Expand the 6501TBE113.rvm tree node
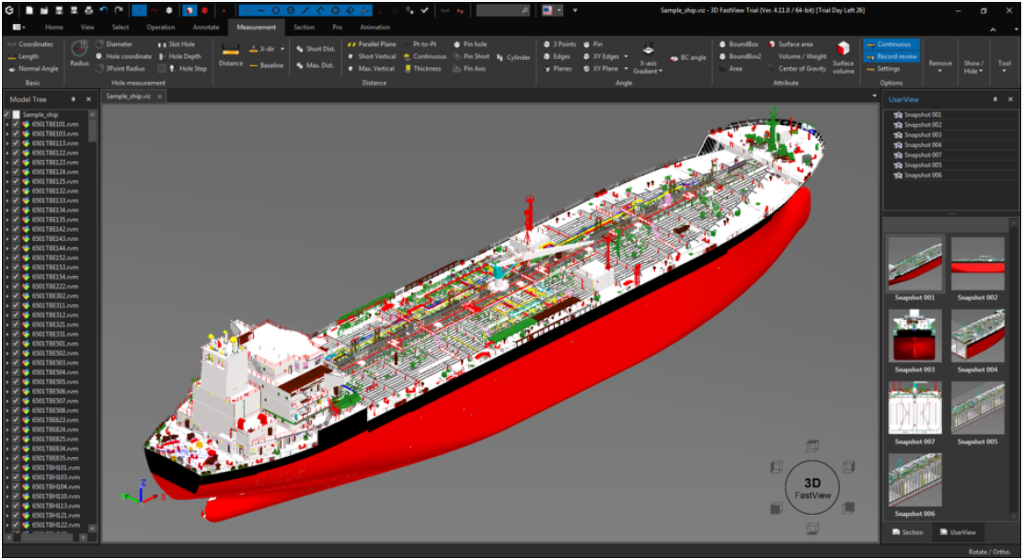This screenshot has height=560, width=1024. tap(6, 144)
